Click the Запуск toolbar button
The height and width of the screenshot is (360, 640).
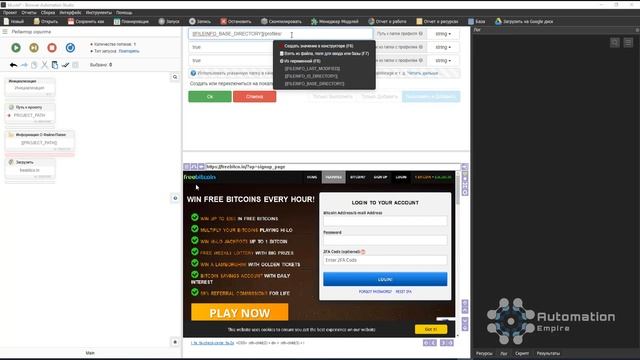pos(169,21)
